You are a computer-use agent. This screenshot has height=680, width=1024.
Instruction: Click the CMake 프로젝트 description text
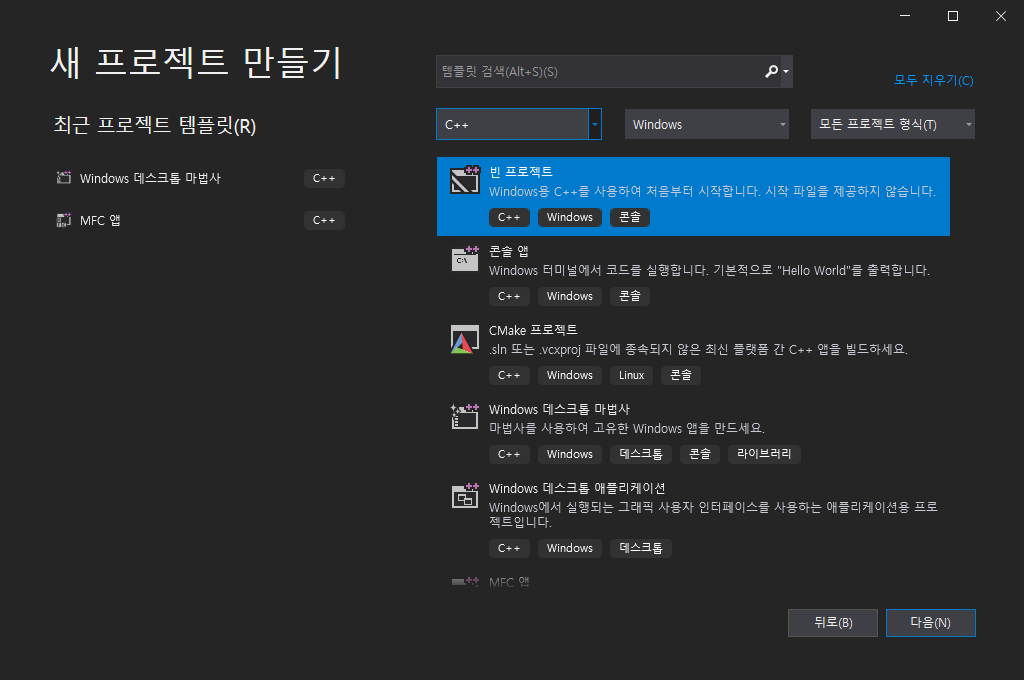pos(698,349)
